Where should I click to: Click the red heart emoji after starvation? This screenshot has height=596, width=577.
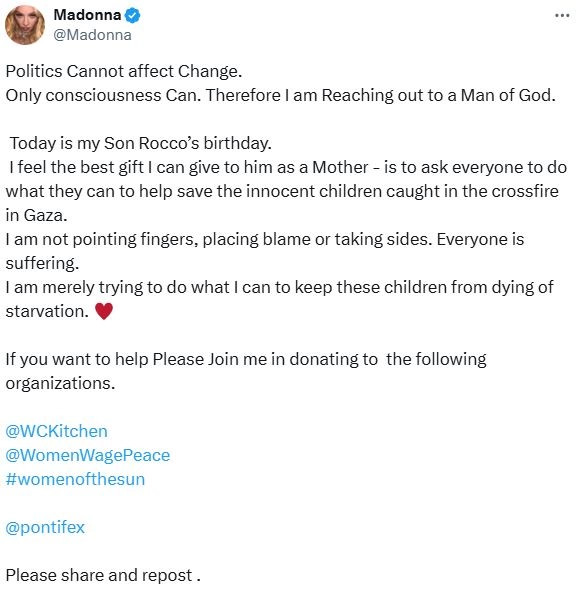(x=104, y=311)
